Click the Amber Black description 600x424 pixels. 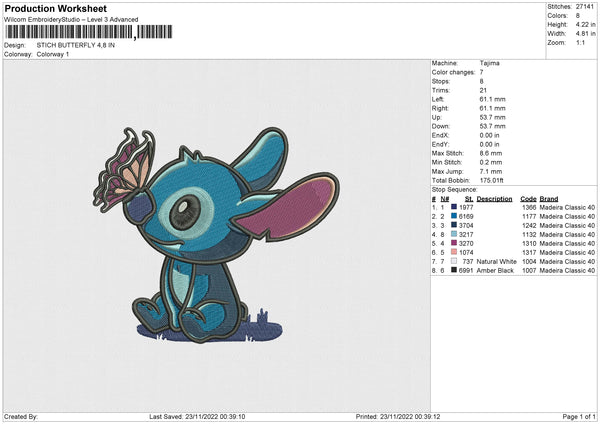tap(495, 271)
